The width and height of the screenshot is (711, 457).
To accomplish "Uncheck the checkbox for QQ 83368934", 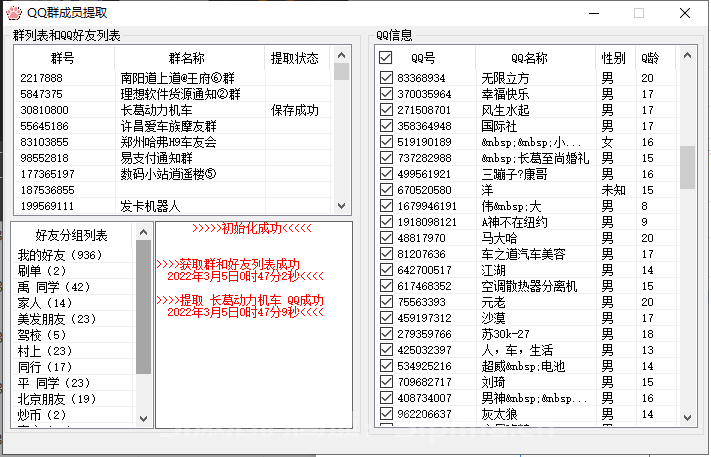I will point(386,78).
